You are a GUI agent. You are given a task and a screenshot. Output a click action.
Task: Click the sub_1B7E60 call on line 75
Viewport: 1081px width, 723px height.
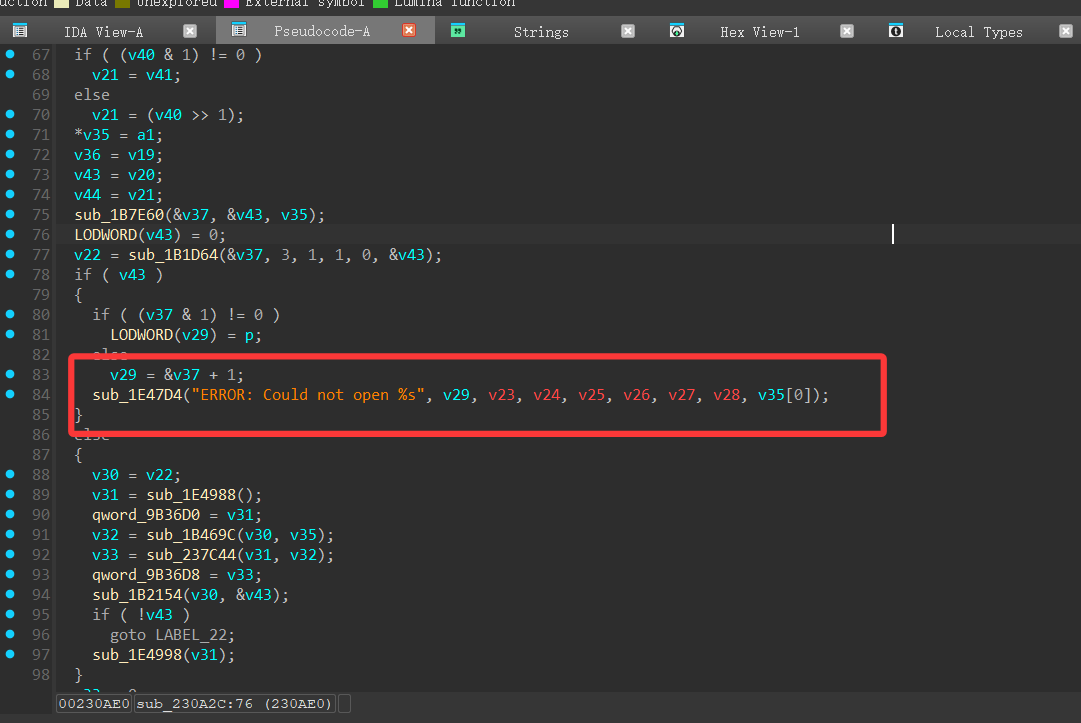119,215
